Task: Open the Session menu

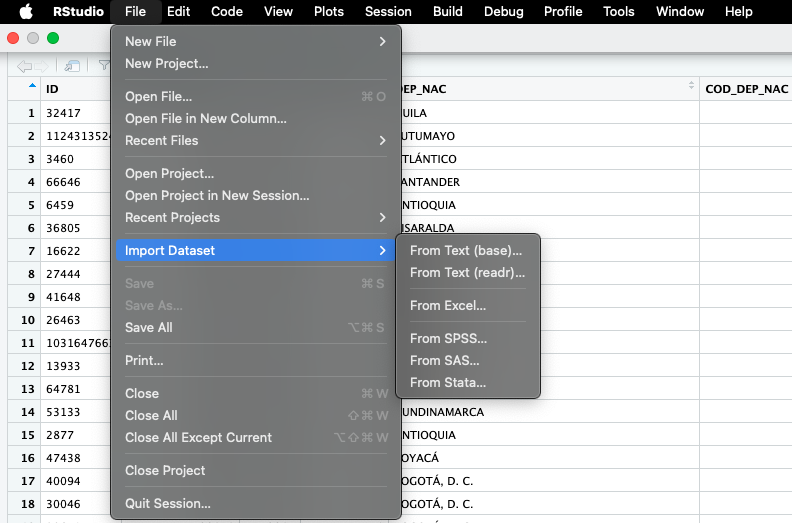Action: (388, 11)
